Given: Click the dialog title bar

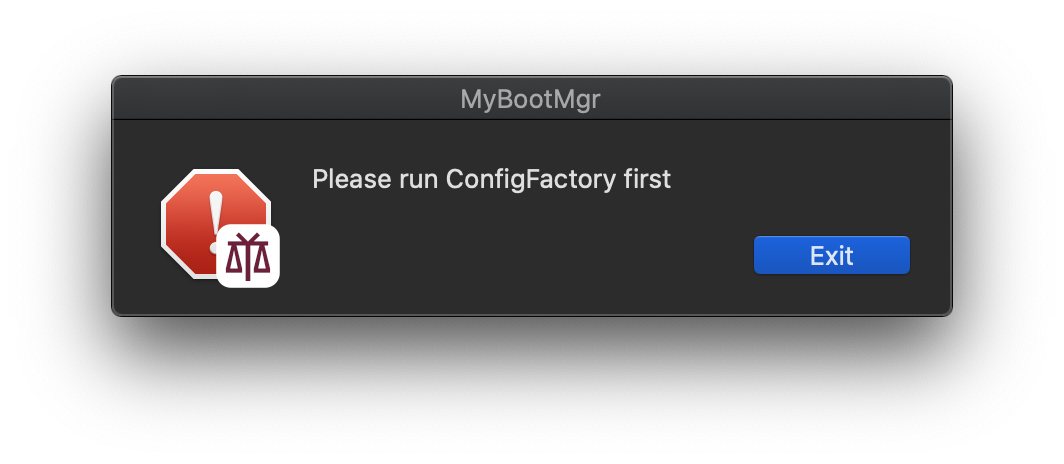Looking at the screenshot, I should [x=531, y=98].
